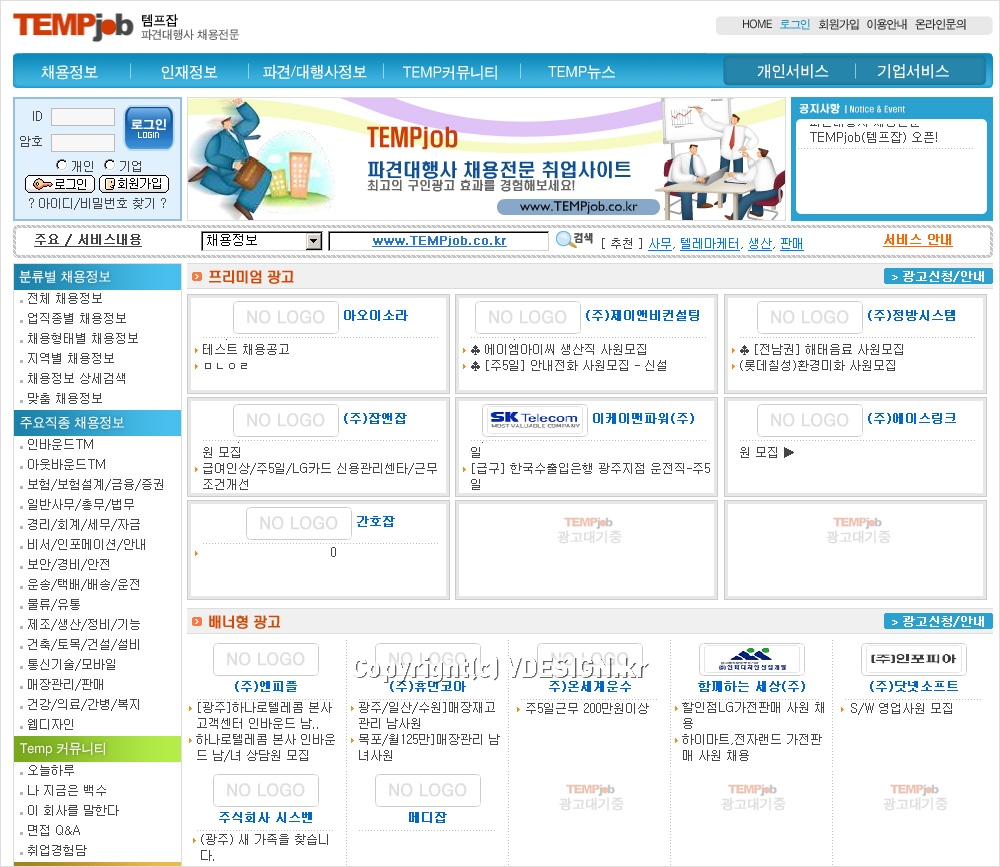Open 오늘하루 community board
This screenshot has height=867, width=1000.
click(50, 770)
